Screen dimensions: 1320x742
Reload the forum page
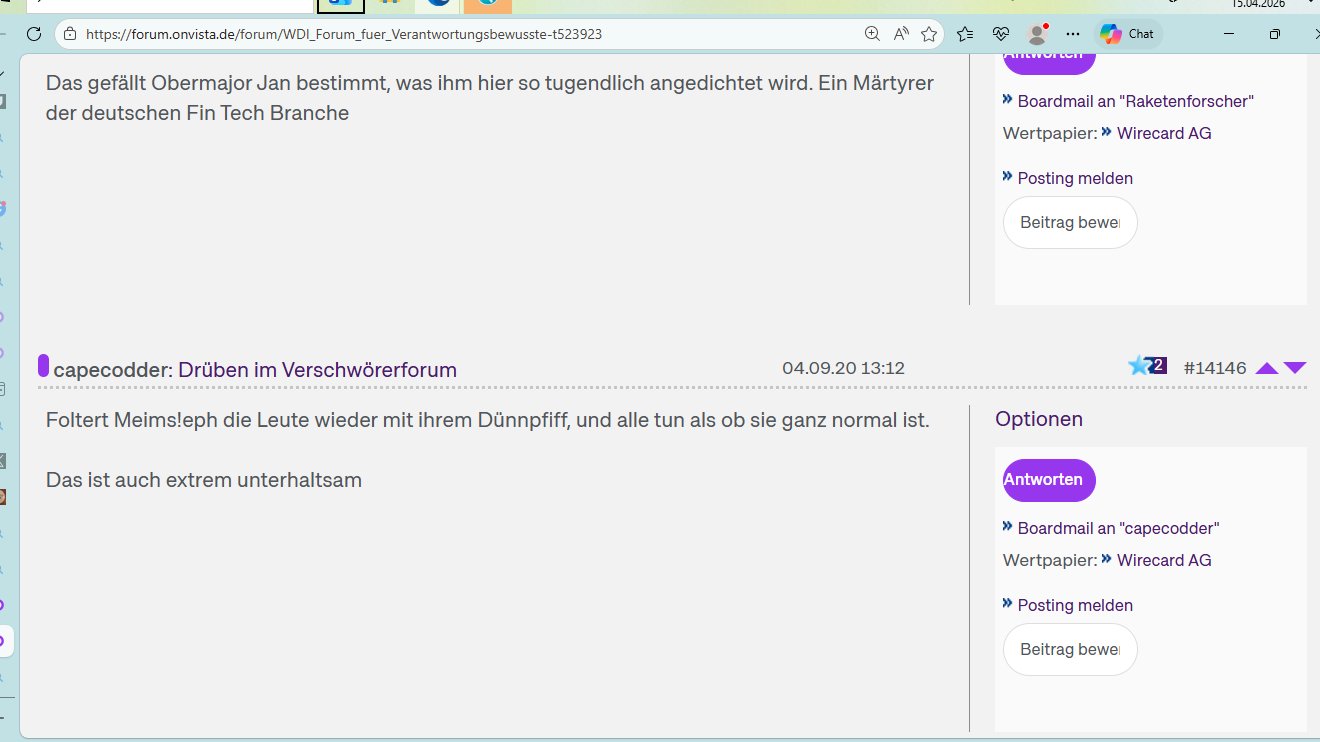[35, 33]
